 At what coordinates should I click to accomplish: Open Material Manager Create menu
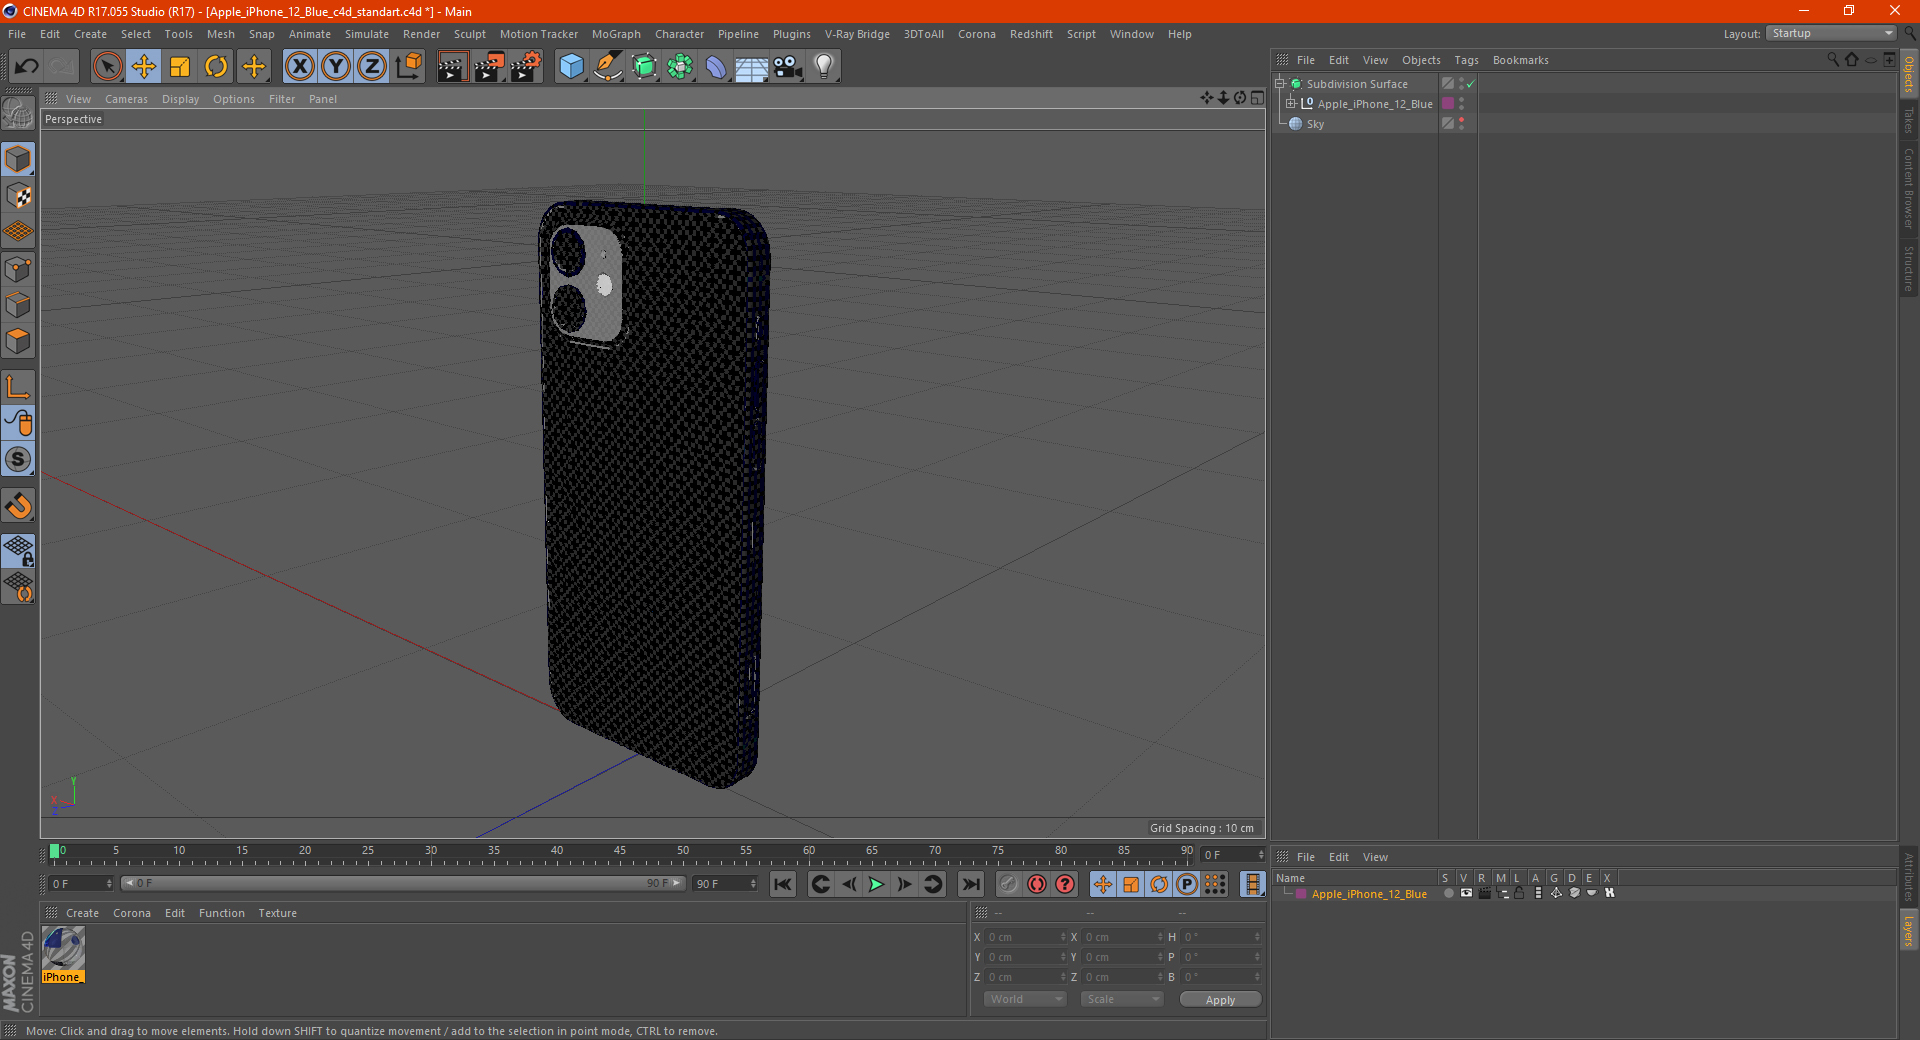(x=82, y=913)
